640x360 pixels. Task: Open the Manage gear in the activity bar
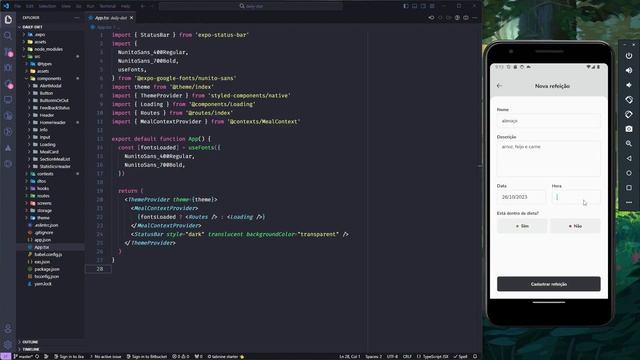(x=8, y=344)
